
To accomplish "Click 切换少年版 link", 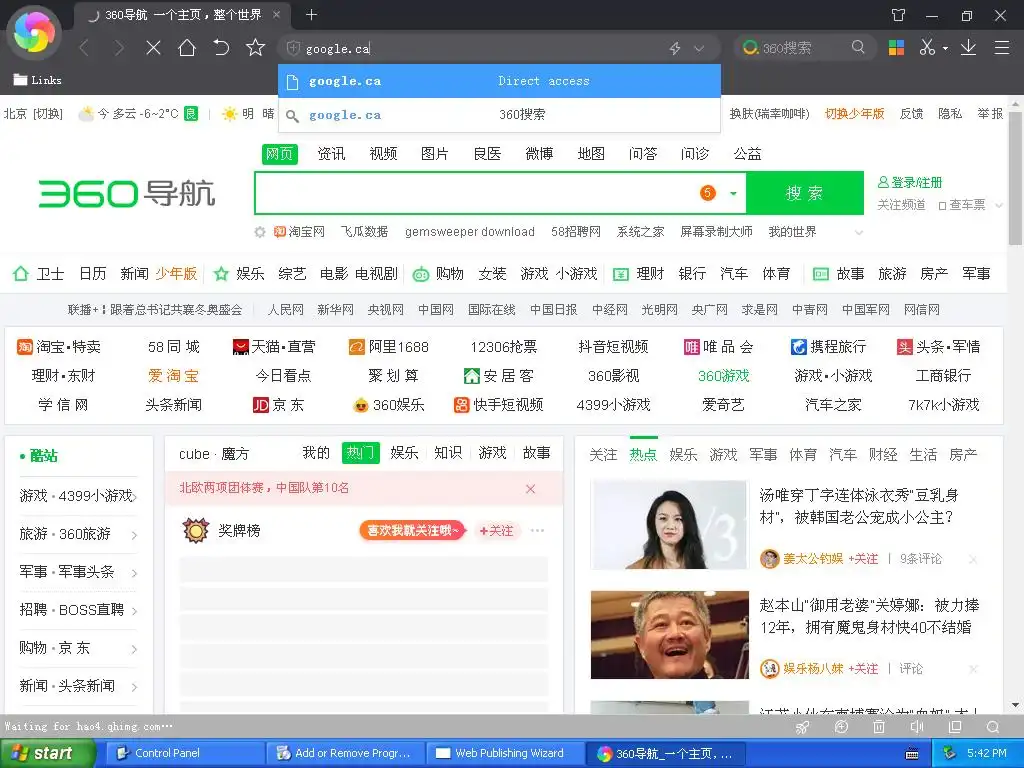I will 854,114.
